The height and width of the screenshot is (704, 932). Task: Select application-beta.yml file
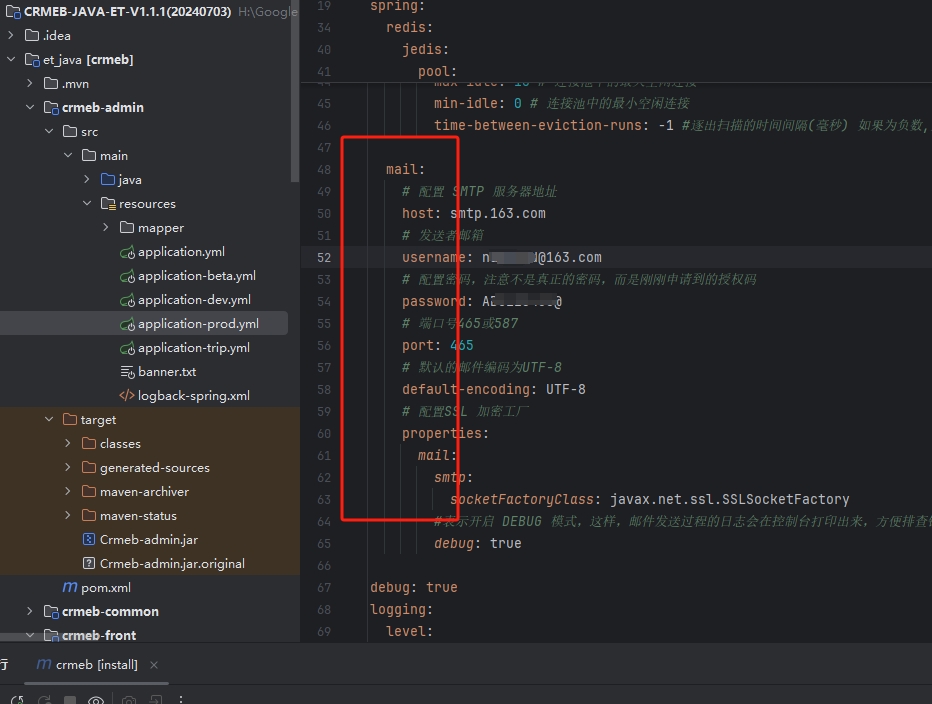pos(197,276)
